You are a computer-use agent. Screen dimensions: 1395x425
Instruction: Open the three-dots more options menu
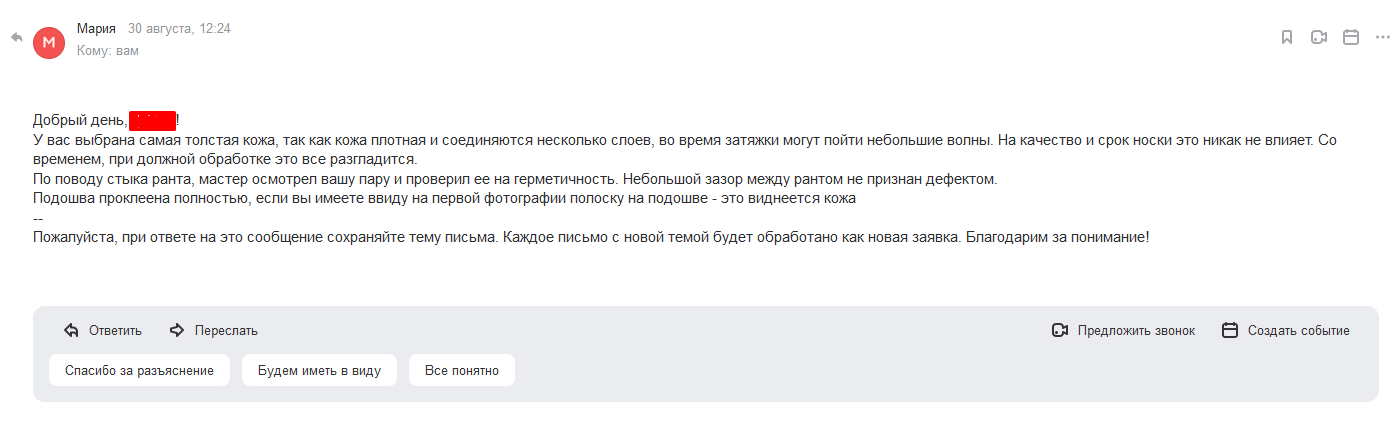[x=1383, y=37]
